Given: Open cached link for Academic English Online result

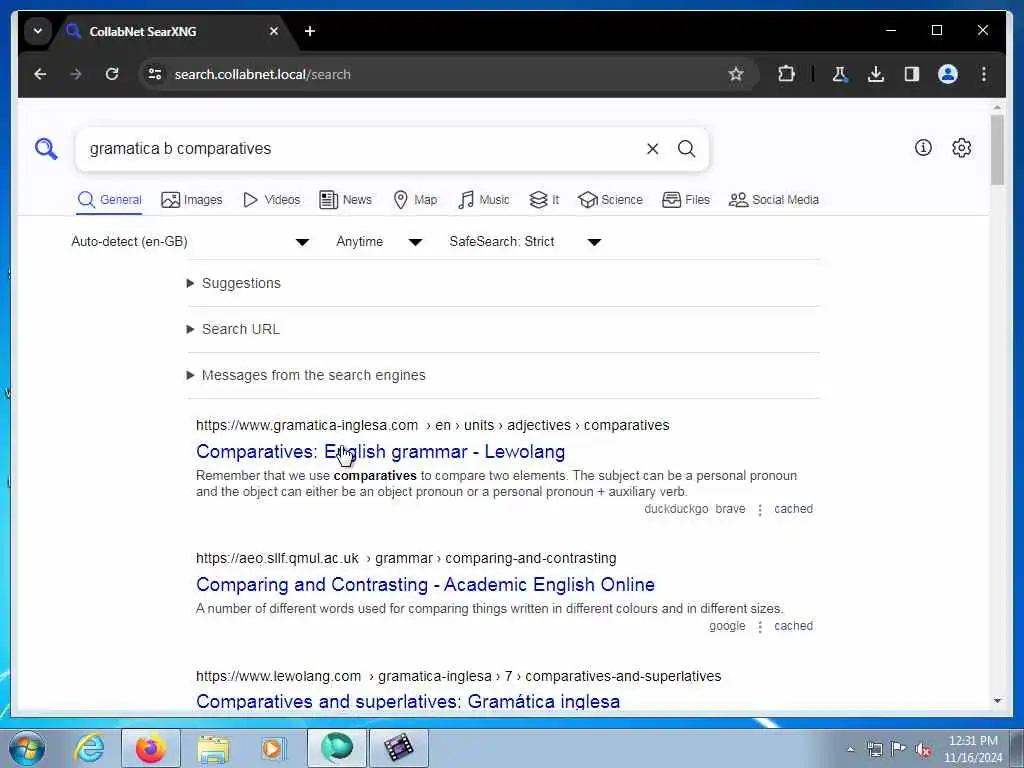Looking at the screenshot, I should pyautogui.click(x=793, y=626).
